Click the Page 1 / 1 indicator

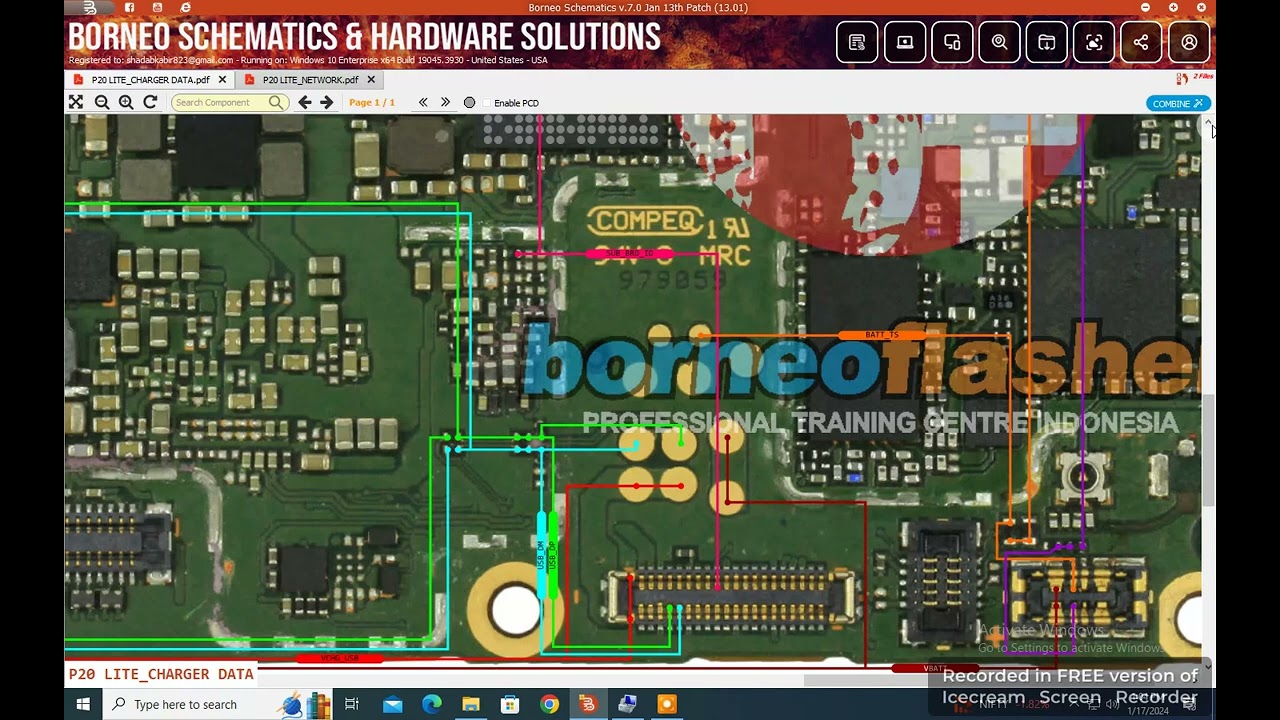click(x=372, y=103)
